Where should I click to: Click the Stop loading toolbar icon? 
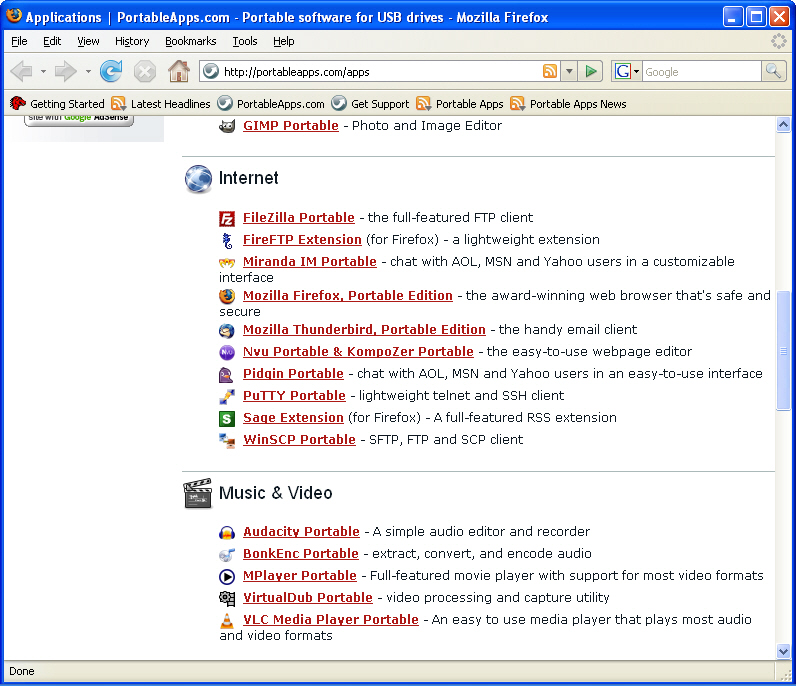(x=145, y=71)
